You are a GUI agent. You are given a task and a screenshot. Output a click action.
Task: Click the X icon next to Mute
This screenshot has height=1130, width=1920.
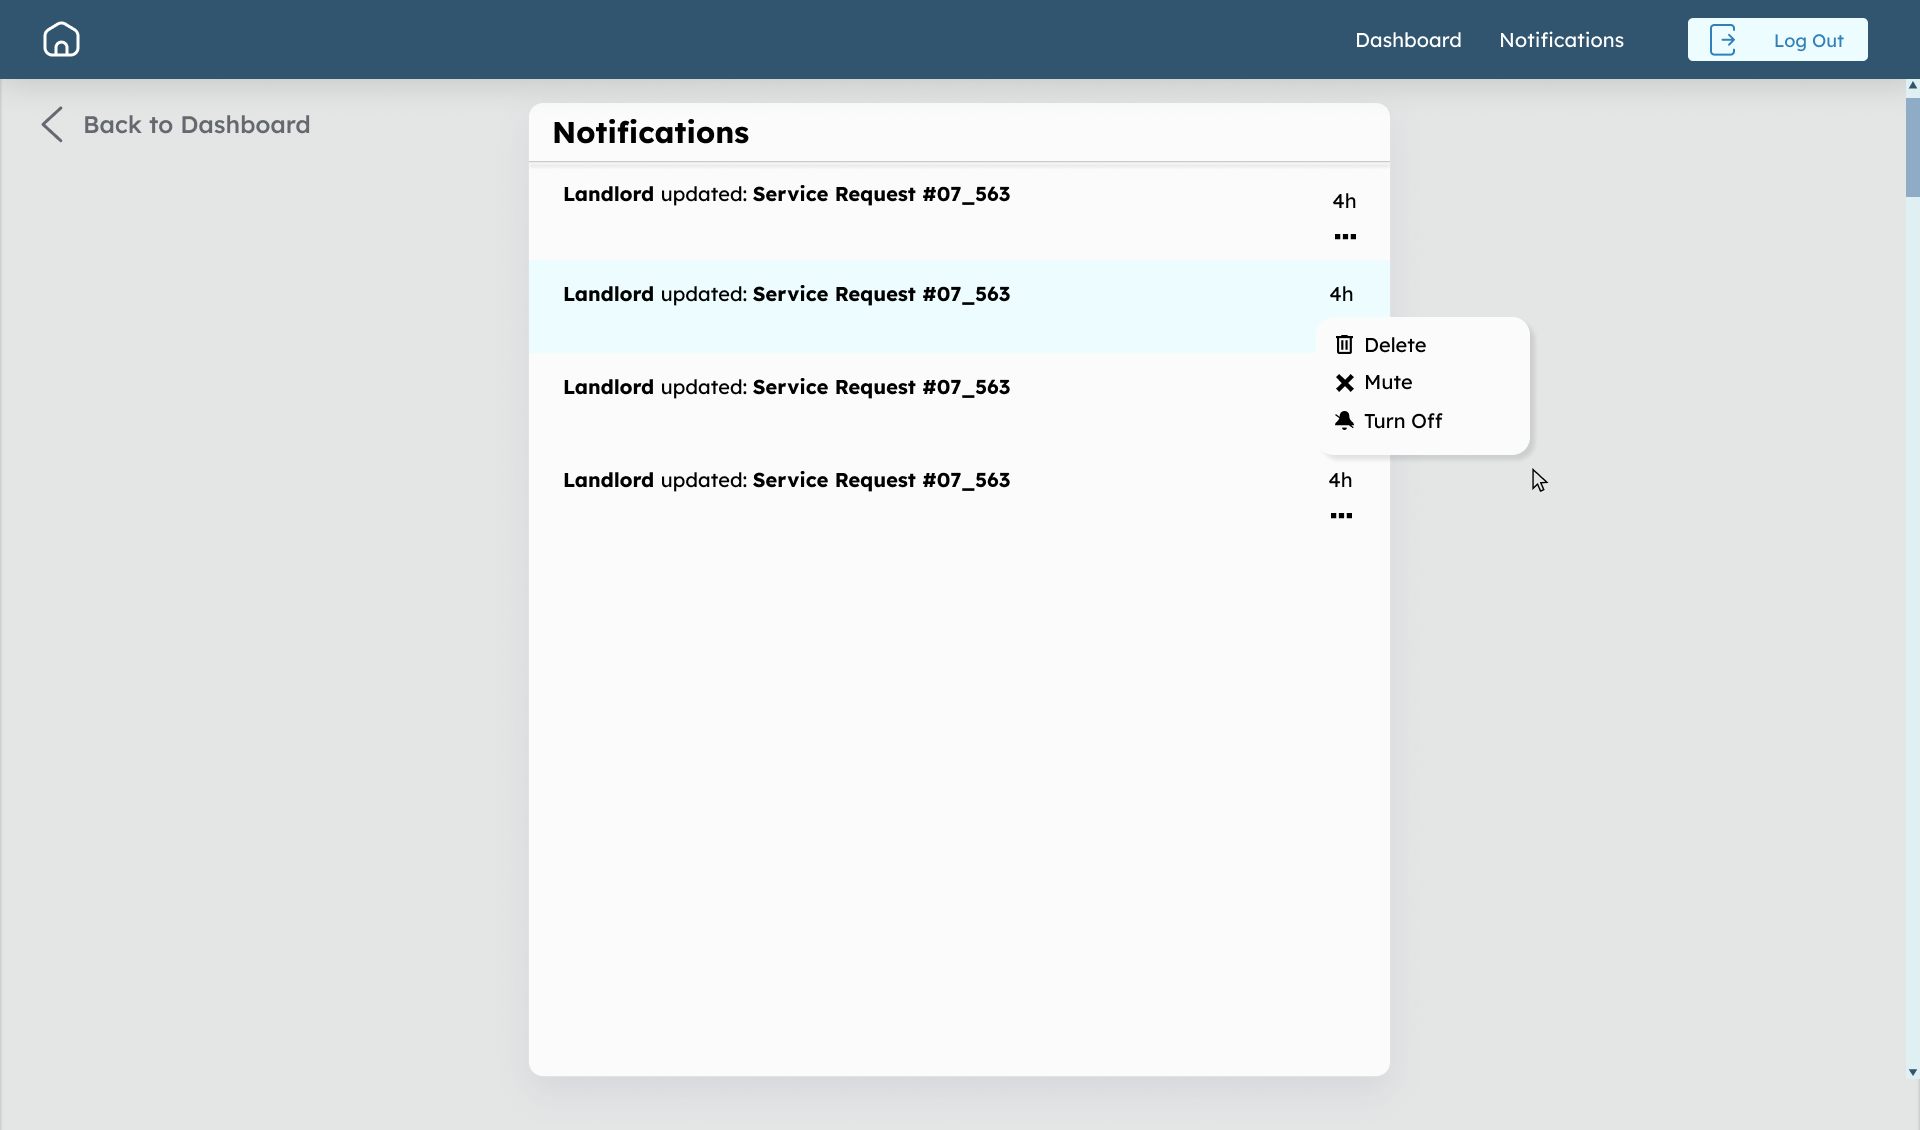(x=1344, y=382)
